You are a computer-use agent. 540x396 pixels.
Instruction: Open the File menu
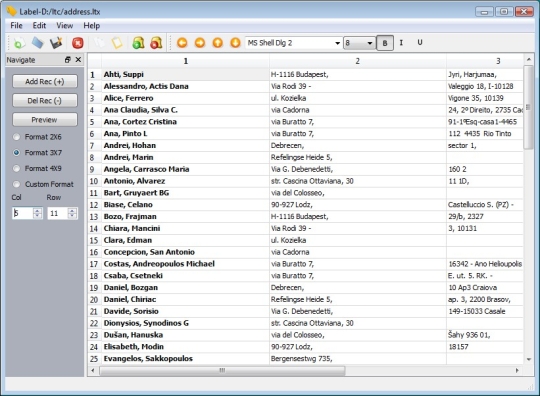pos(16,25)
